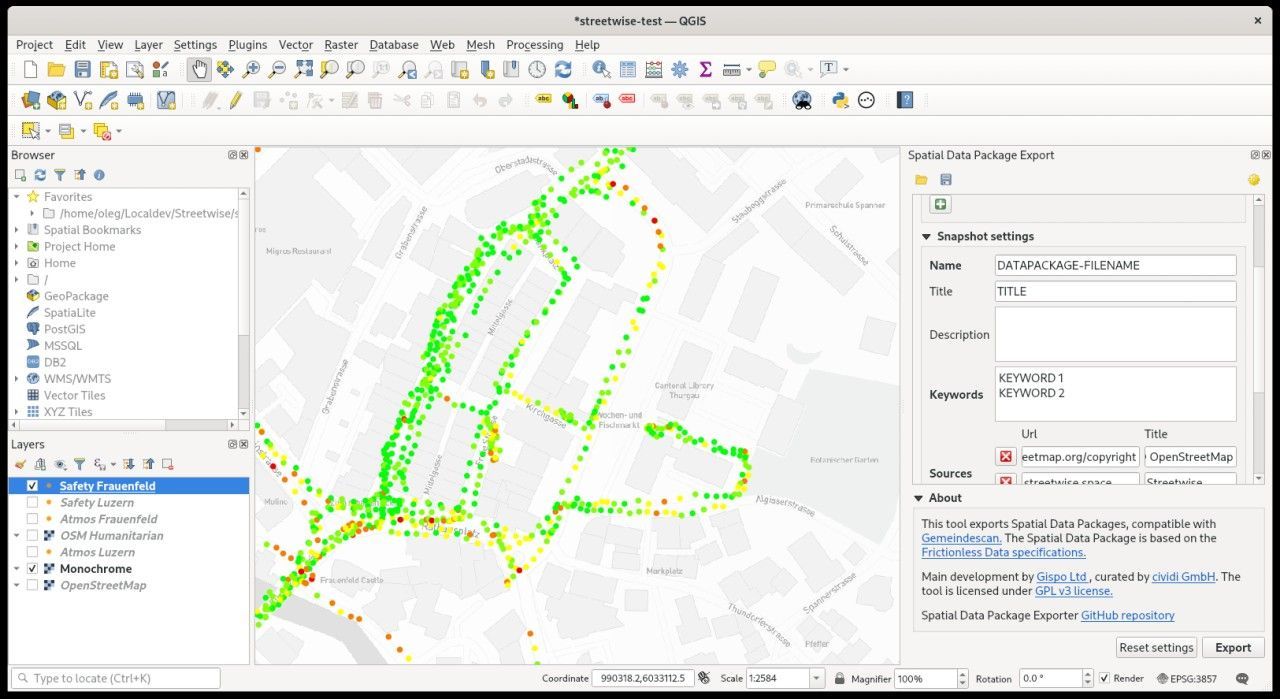
Task: Open the messages speech bubble in status bar
Action: point(1241,678)
